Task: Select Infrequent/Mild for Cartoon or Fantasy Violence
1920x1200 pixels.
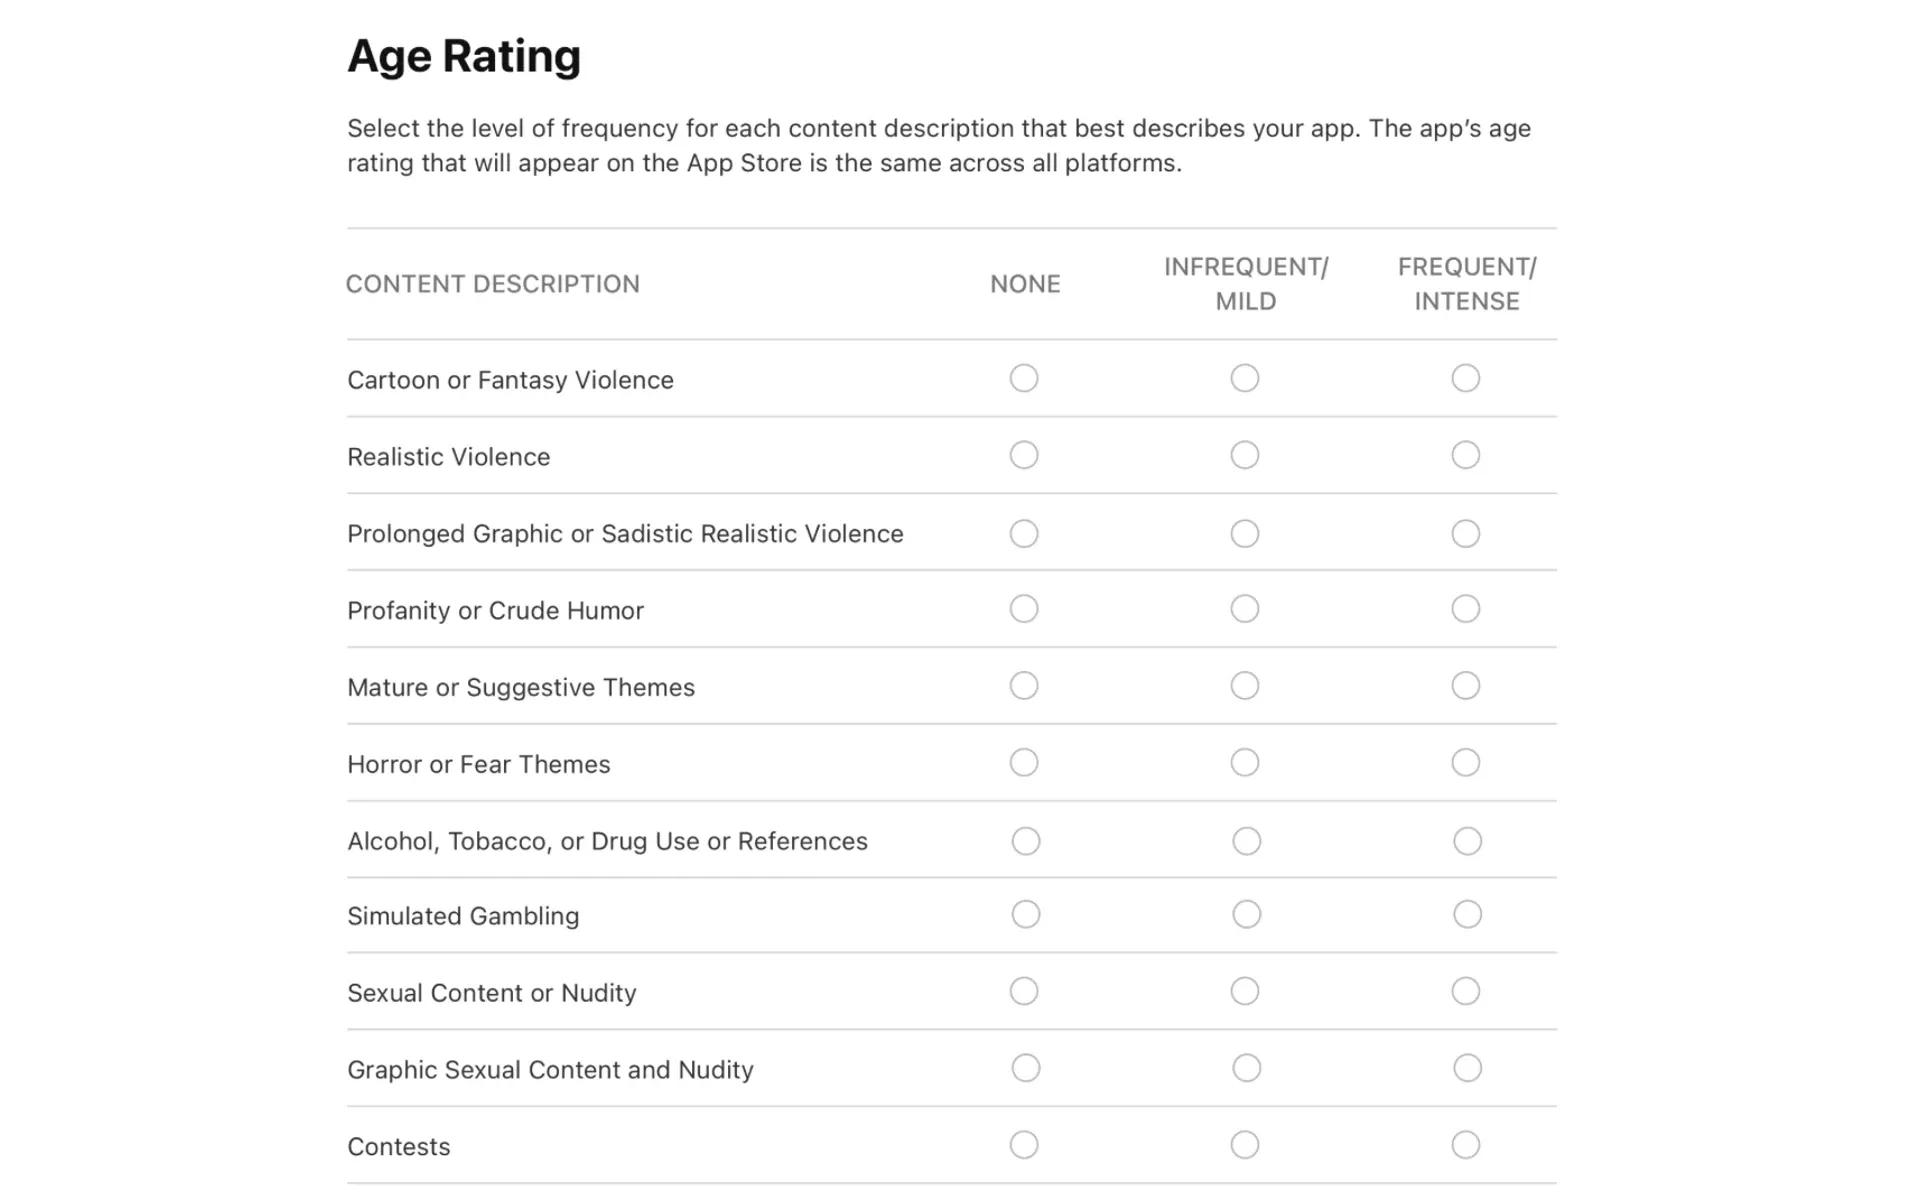Action: [1244, 379]
